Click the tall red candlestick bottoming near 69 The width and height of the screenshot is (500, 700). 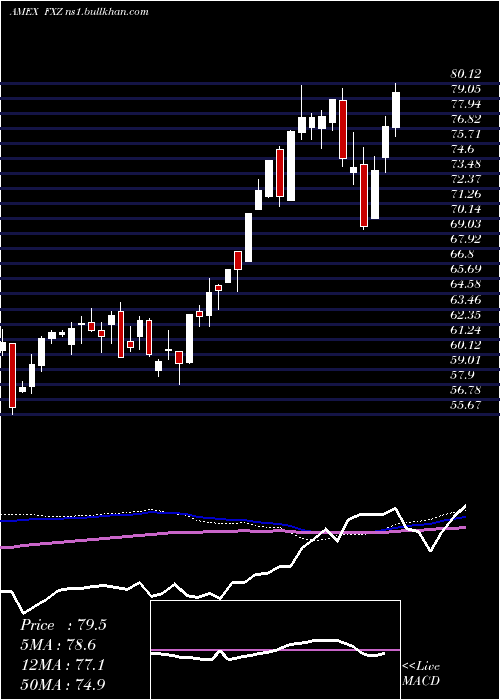364,196
